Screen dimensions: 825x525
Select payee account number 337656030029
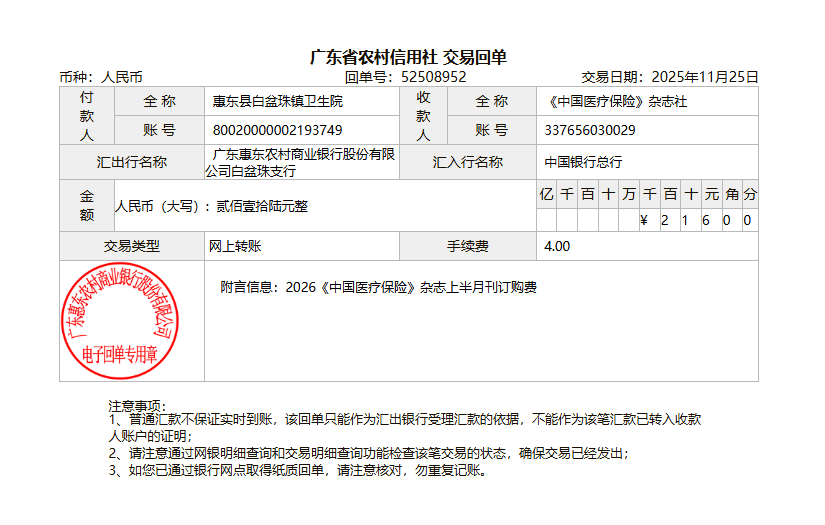[x=590, y=130]
